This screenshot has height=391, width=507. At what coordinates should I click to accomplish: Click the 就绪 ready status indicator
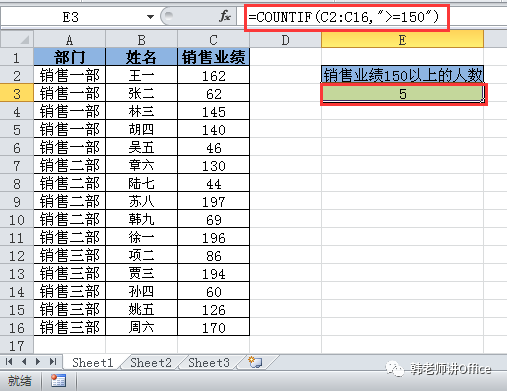point(20,381)
